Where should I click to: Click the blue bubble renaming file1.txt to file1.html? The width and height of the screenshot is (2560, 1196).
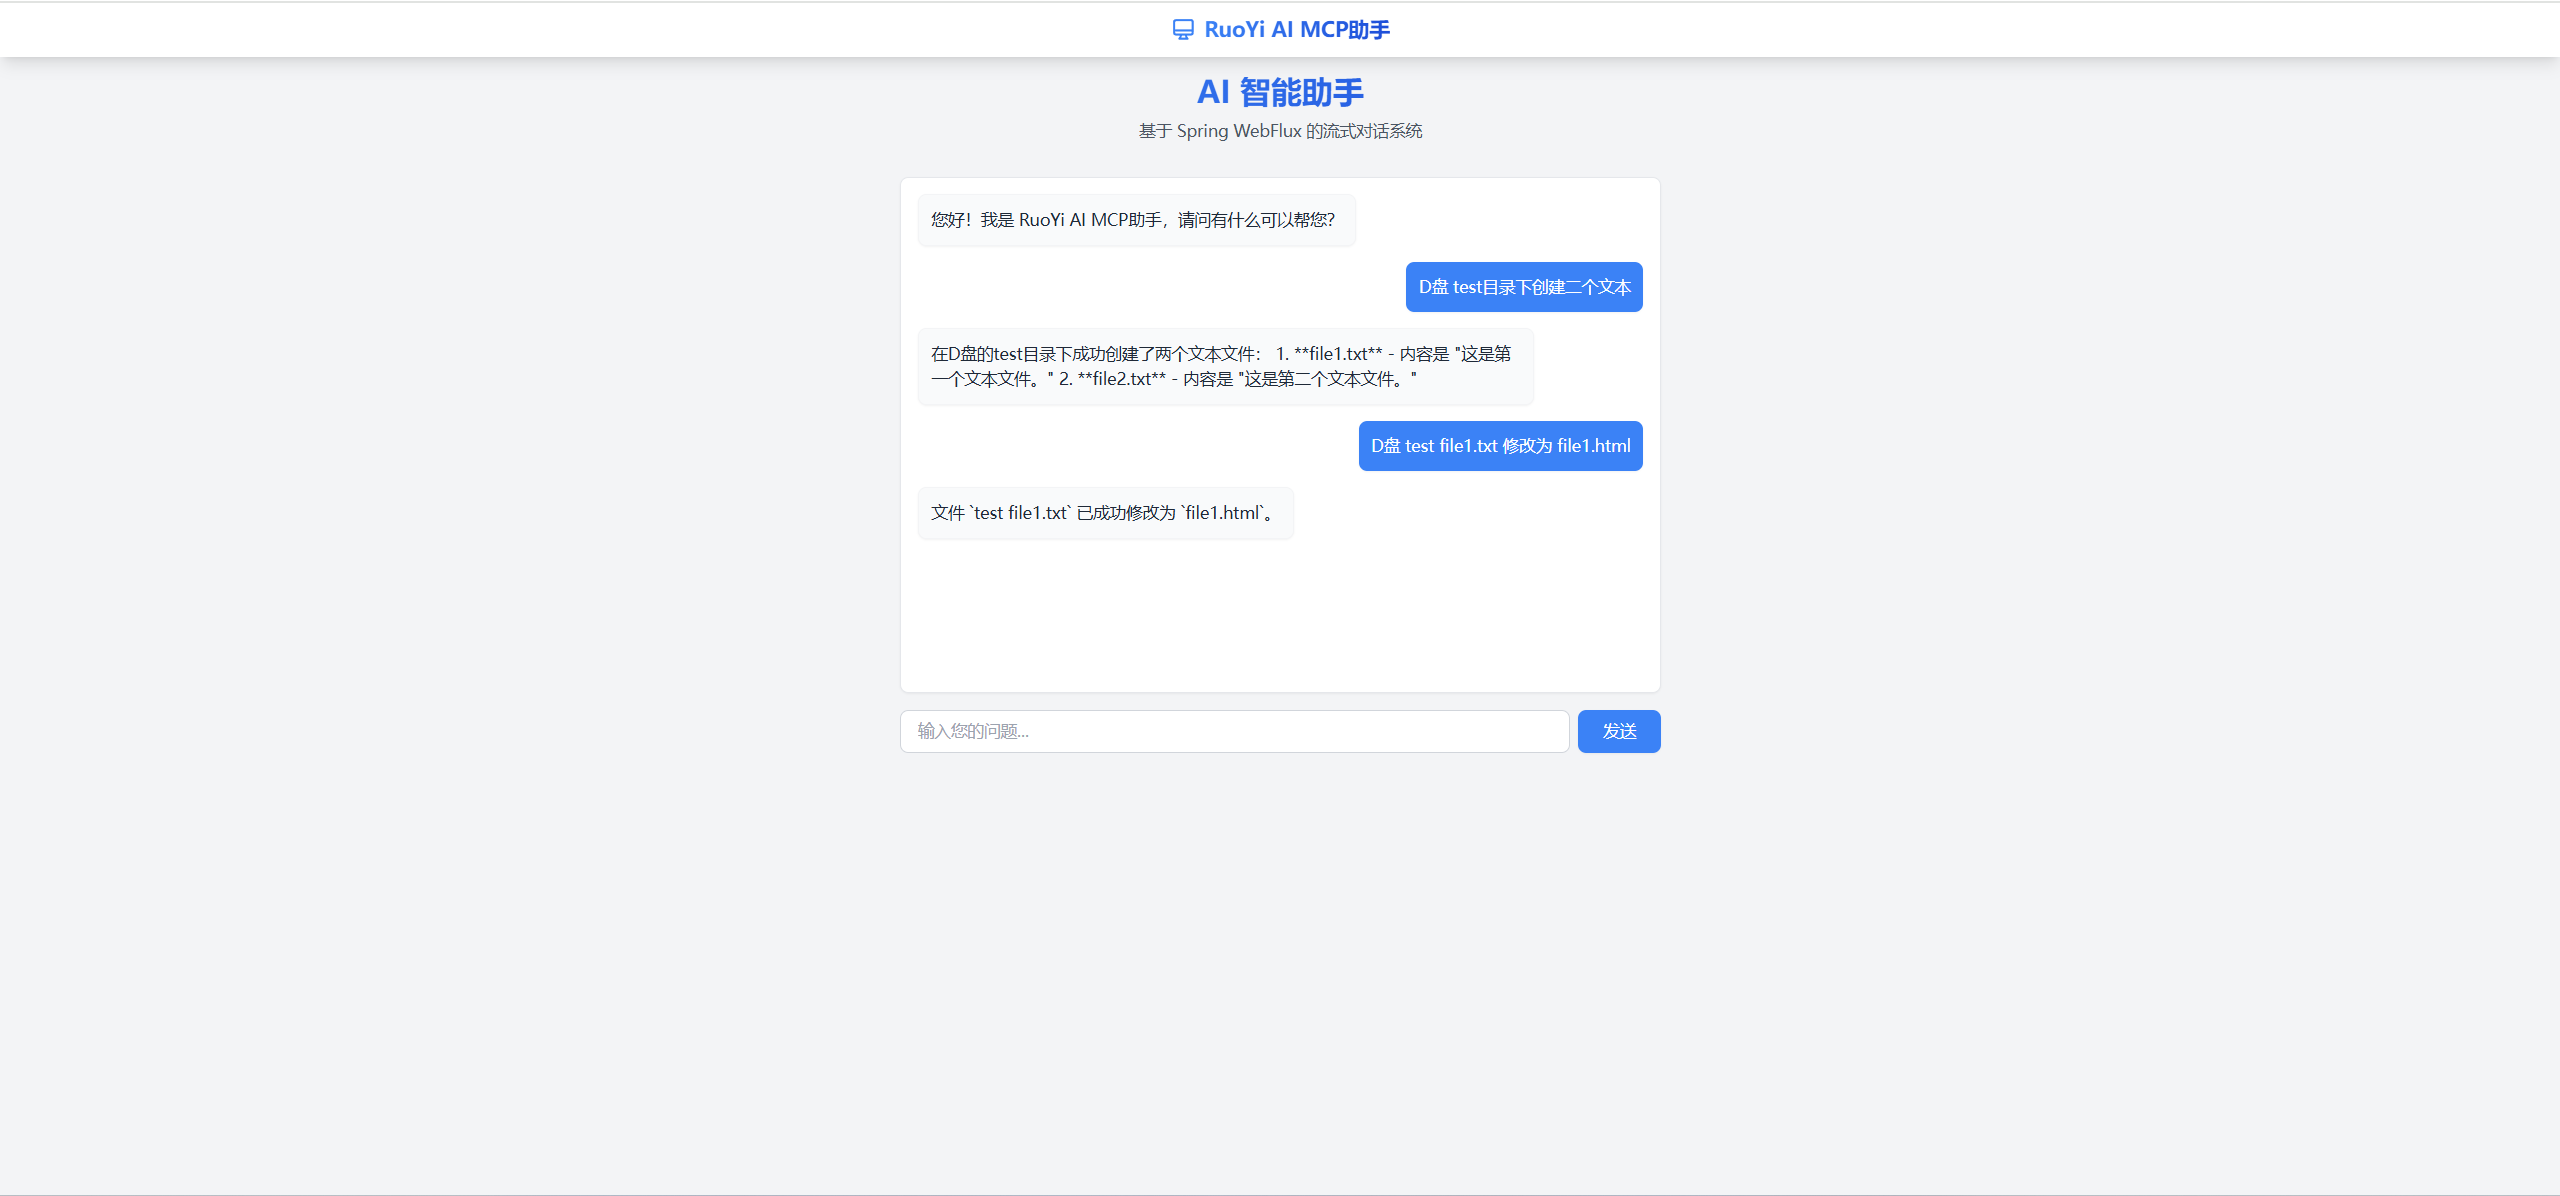(x=1500, y=446)
